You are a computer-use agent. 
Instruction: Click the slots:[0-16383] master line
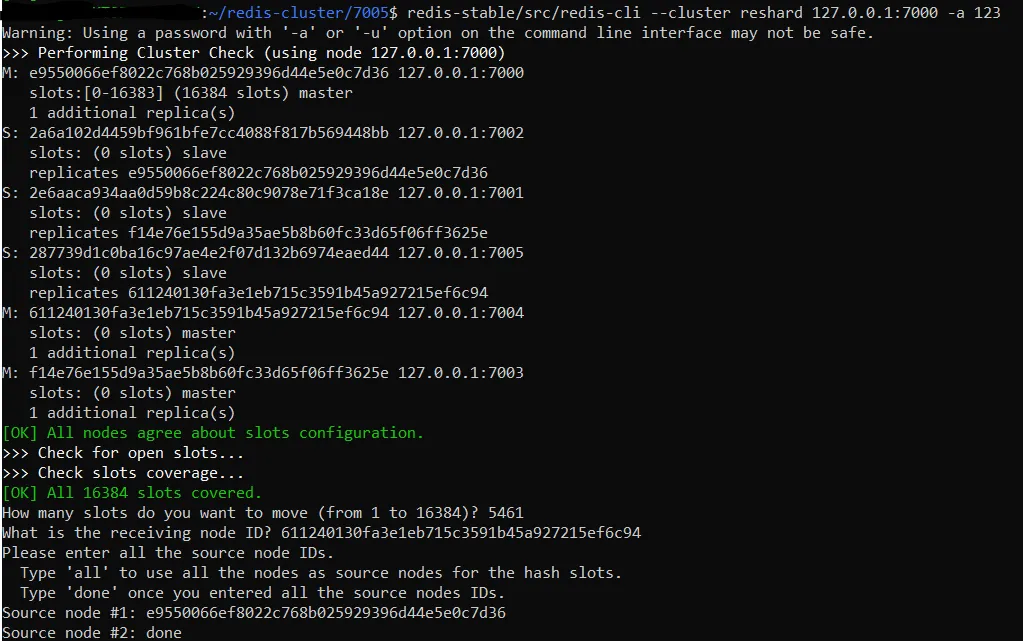click(191, 93)
